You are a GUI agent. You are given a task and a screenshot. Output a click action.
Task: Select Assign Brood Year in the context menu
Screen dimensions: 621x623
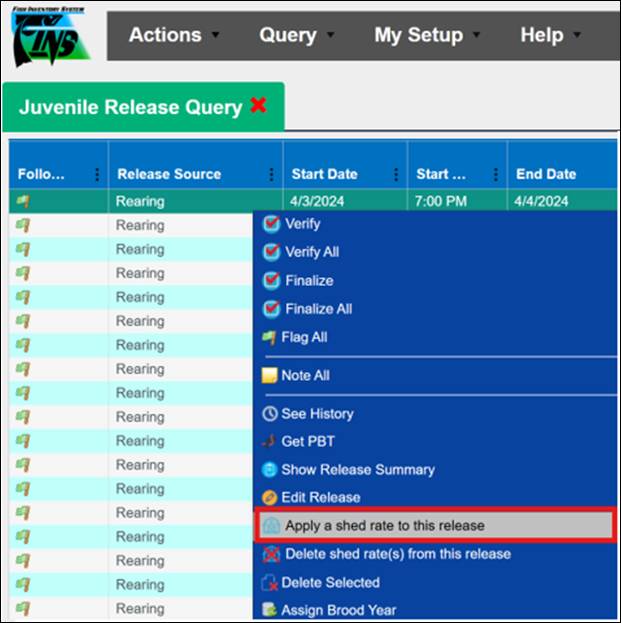(x=339, y=610)
